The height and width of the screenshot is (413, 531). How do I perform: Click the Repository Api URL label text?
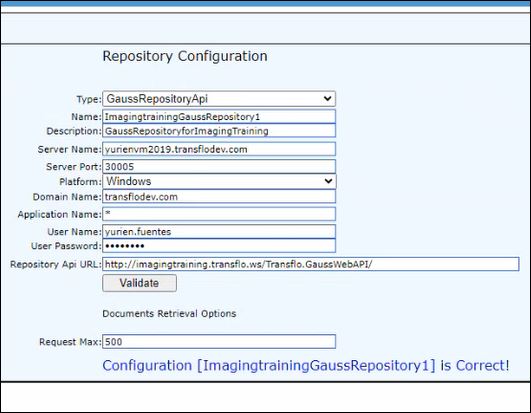point(56,264)
